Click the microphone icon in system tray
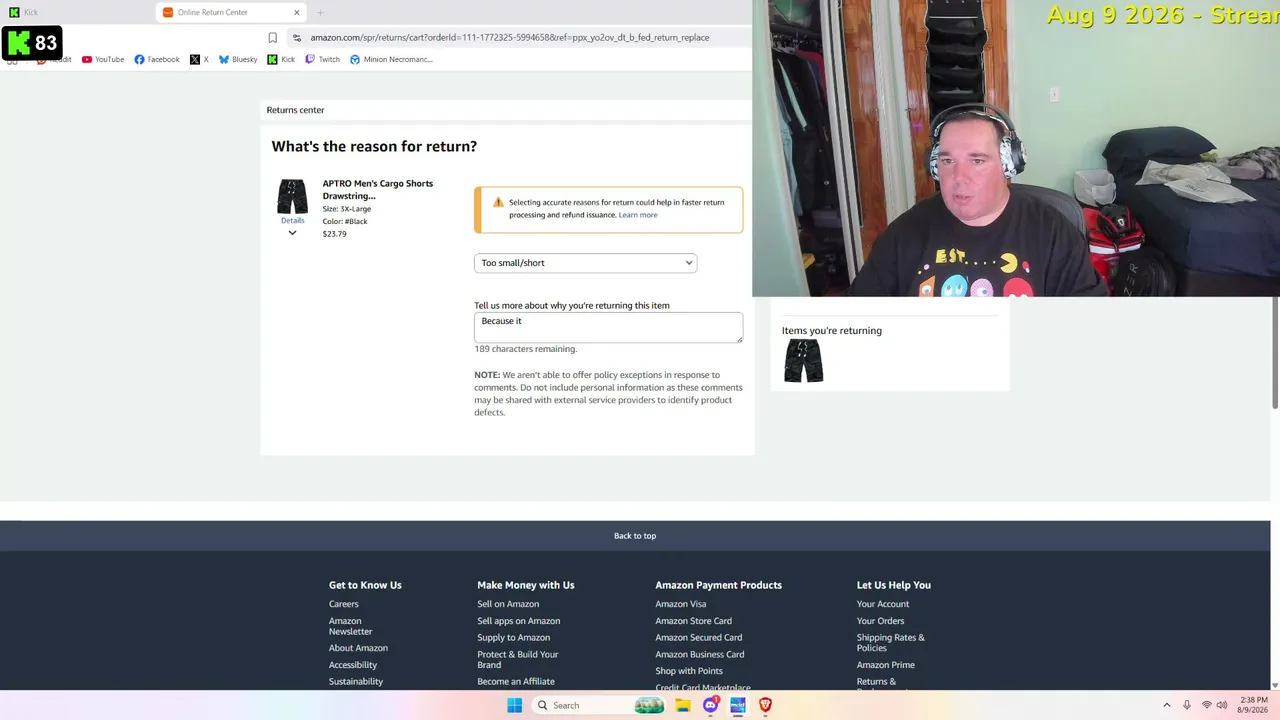 (x=1187, y=705)
